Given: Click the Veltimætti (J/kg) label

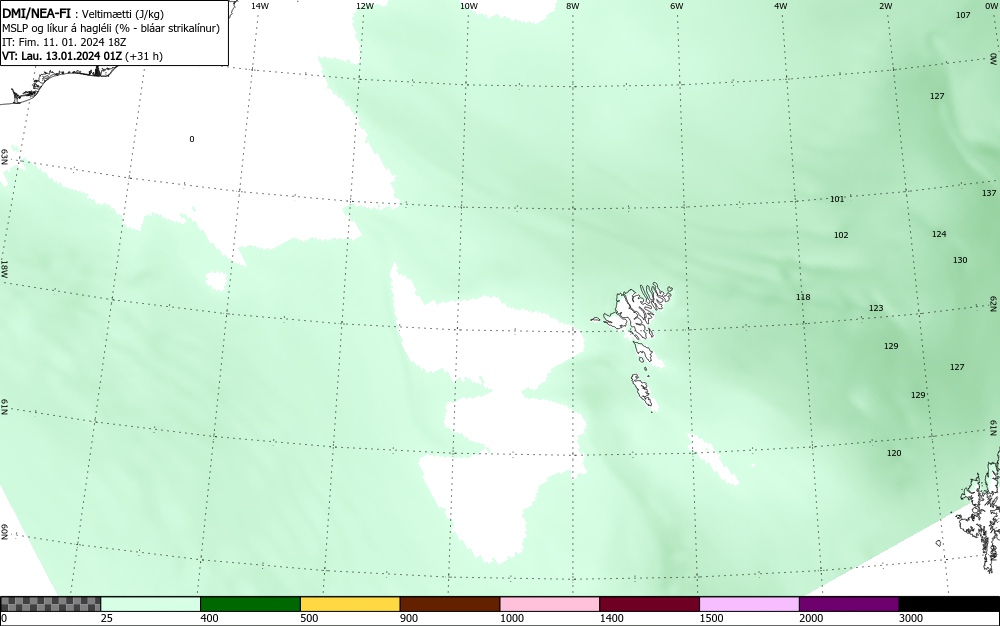Looking at the screenshot, I should coord(123,15).
